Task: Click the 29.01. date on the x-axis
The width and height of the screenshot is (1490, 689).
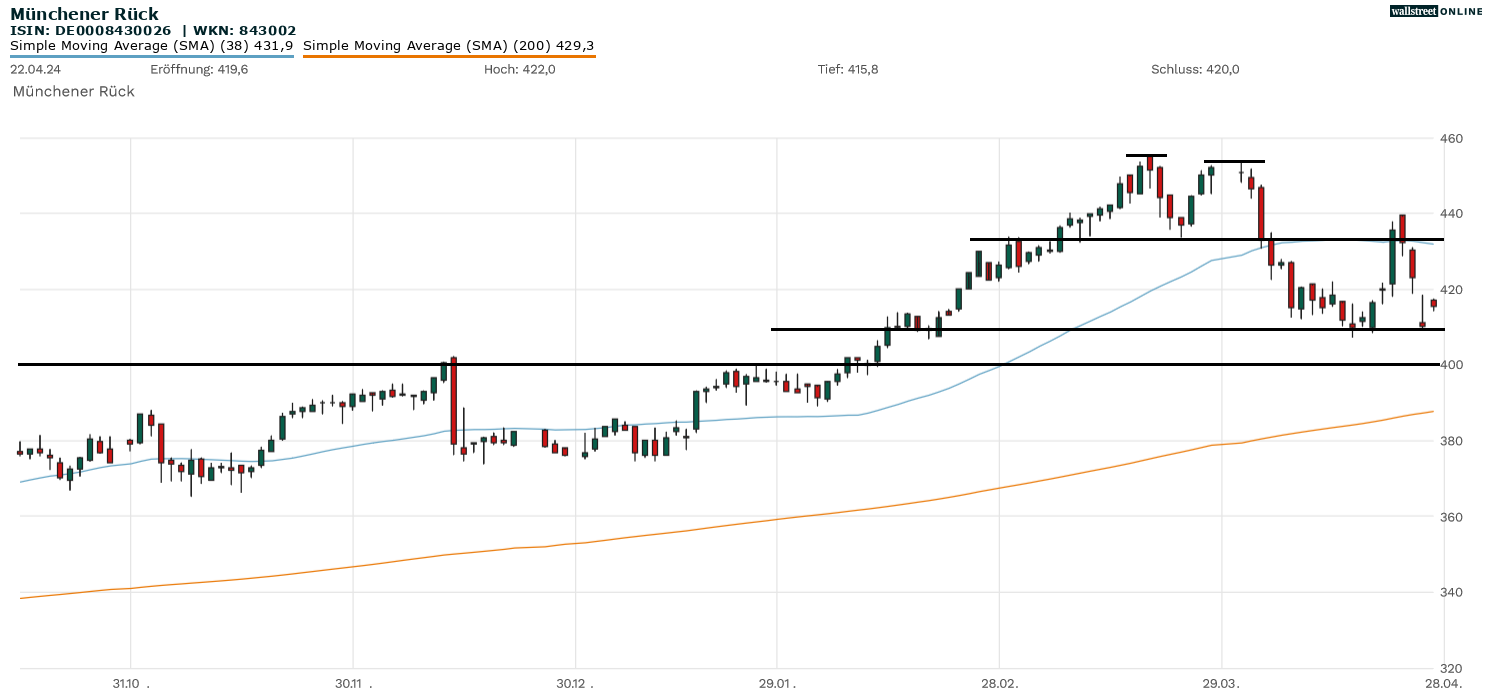Action: 776,683
